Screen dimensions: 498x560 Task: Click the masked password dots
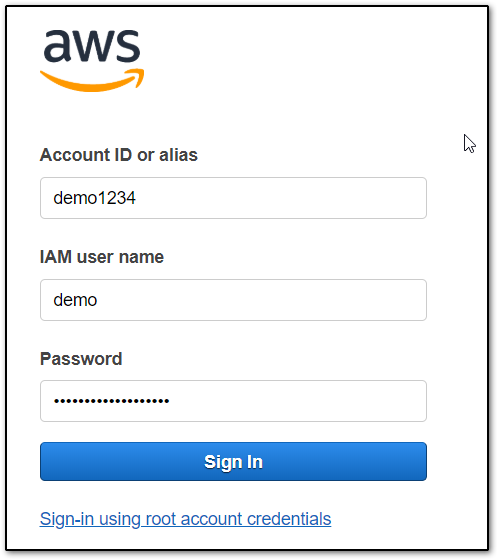[111, 401]
